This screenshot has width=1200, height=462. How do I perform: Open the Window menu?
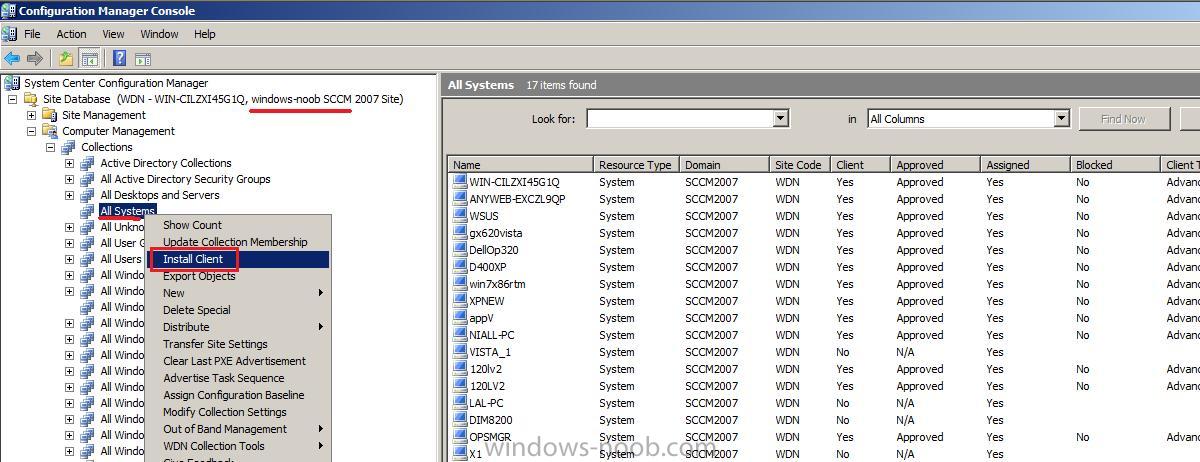[x=159, y=34]
